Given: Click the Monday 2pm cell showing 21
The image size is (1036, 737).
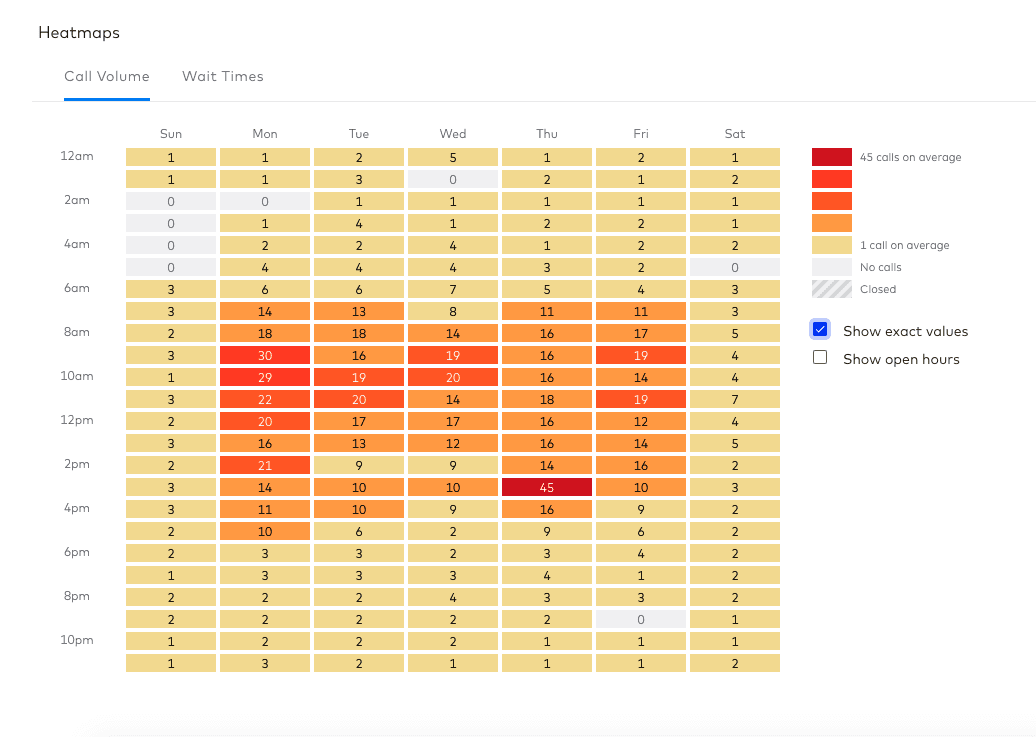Looking at the screenshot, I should (x=265, y=465).
